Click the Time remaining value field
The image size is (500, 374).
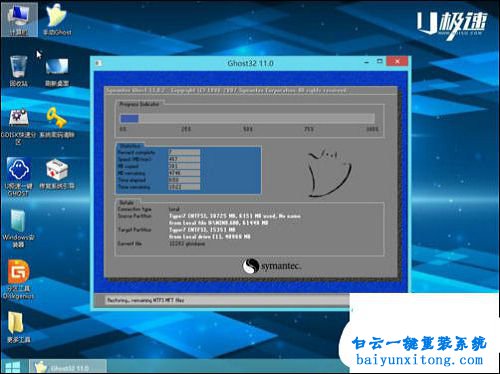click(x=184, y=187)
